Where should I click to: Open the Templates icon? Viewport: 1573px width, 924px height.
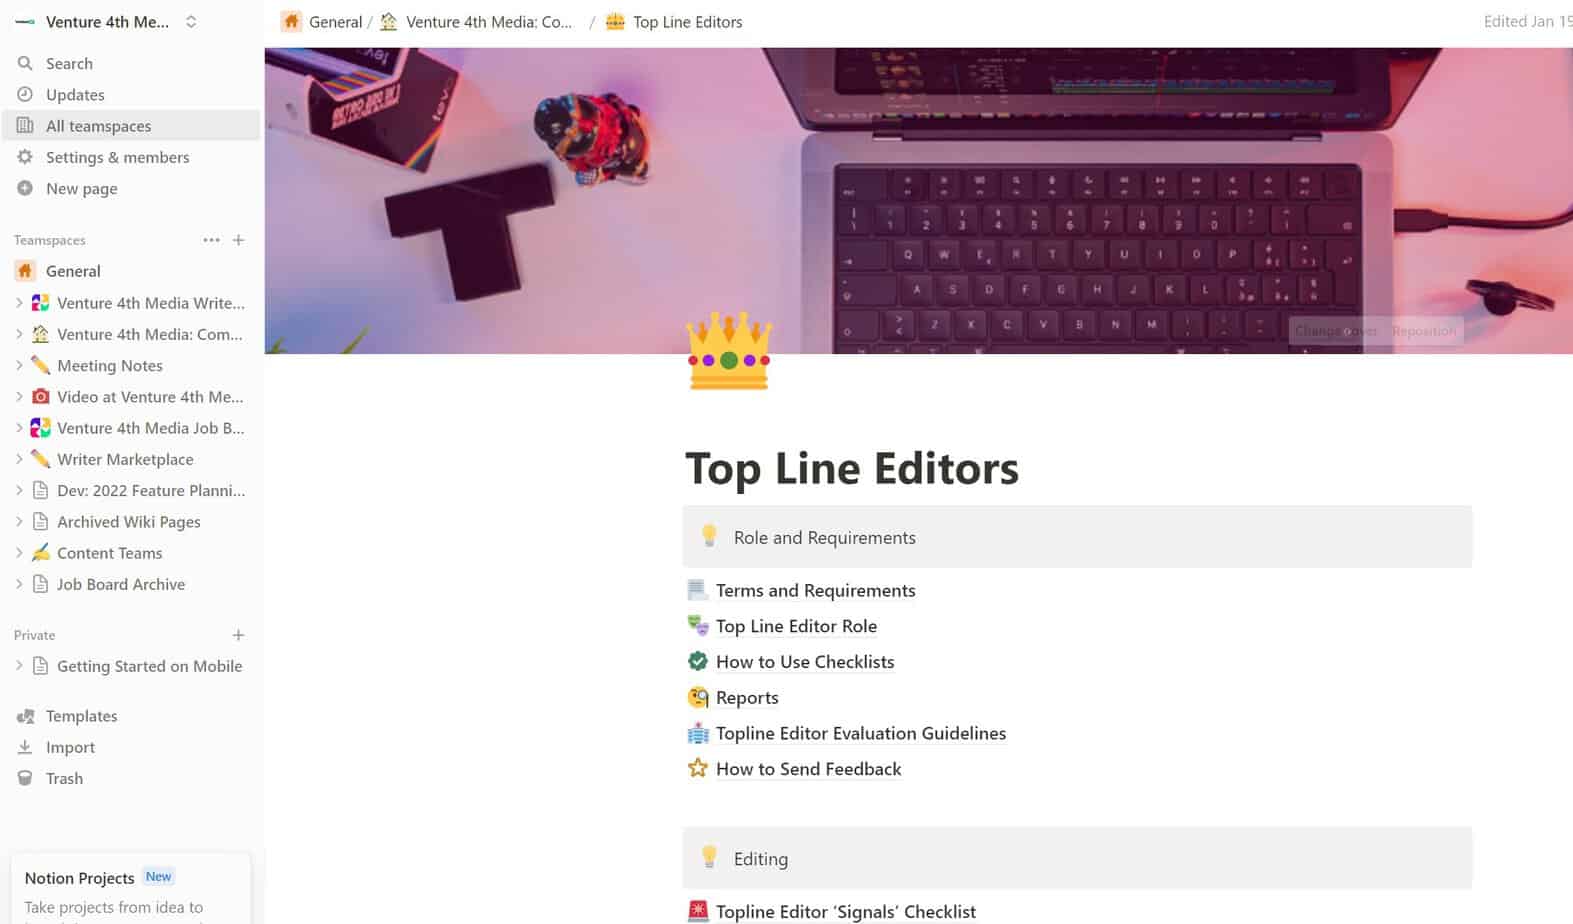pyautogui.click(x=25, y=716)
